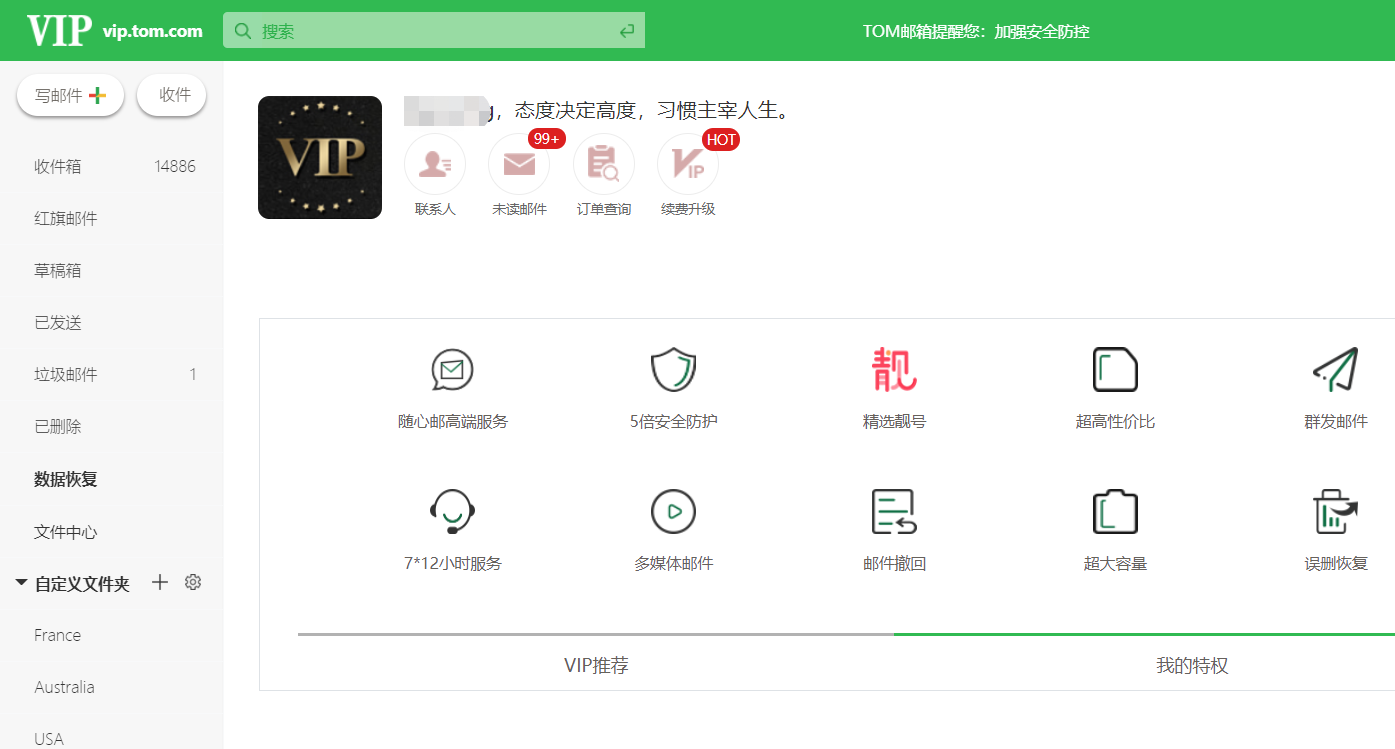Screen dimensions: 1395x749
Task: Select the 订单查询 order query icon
Action: 603,164
